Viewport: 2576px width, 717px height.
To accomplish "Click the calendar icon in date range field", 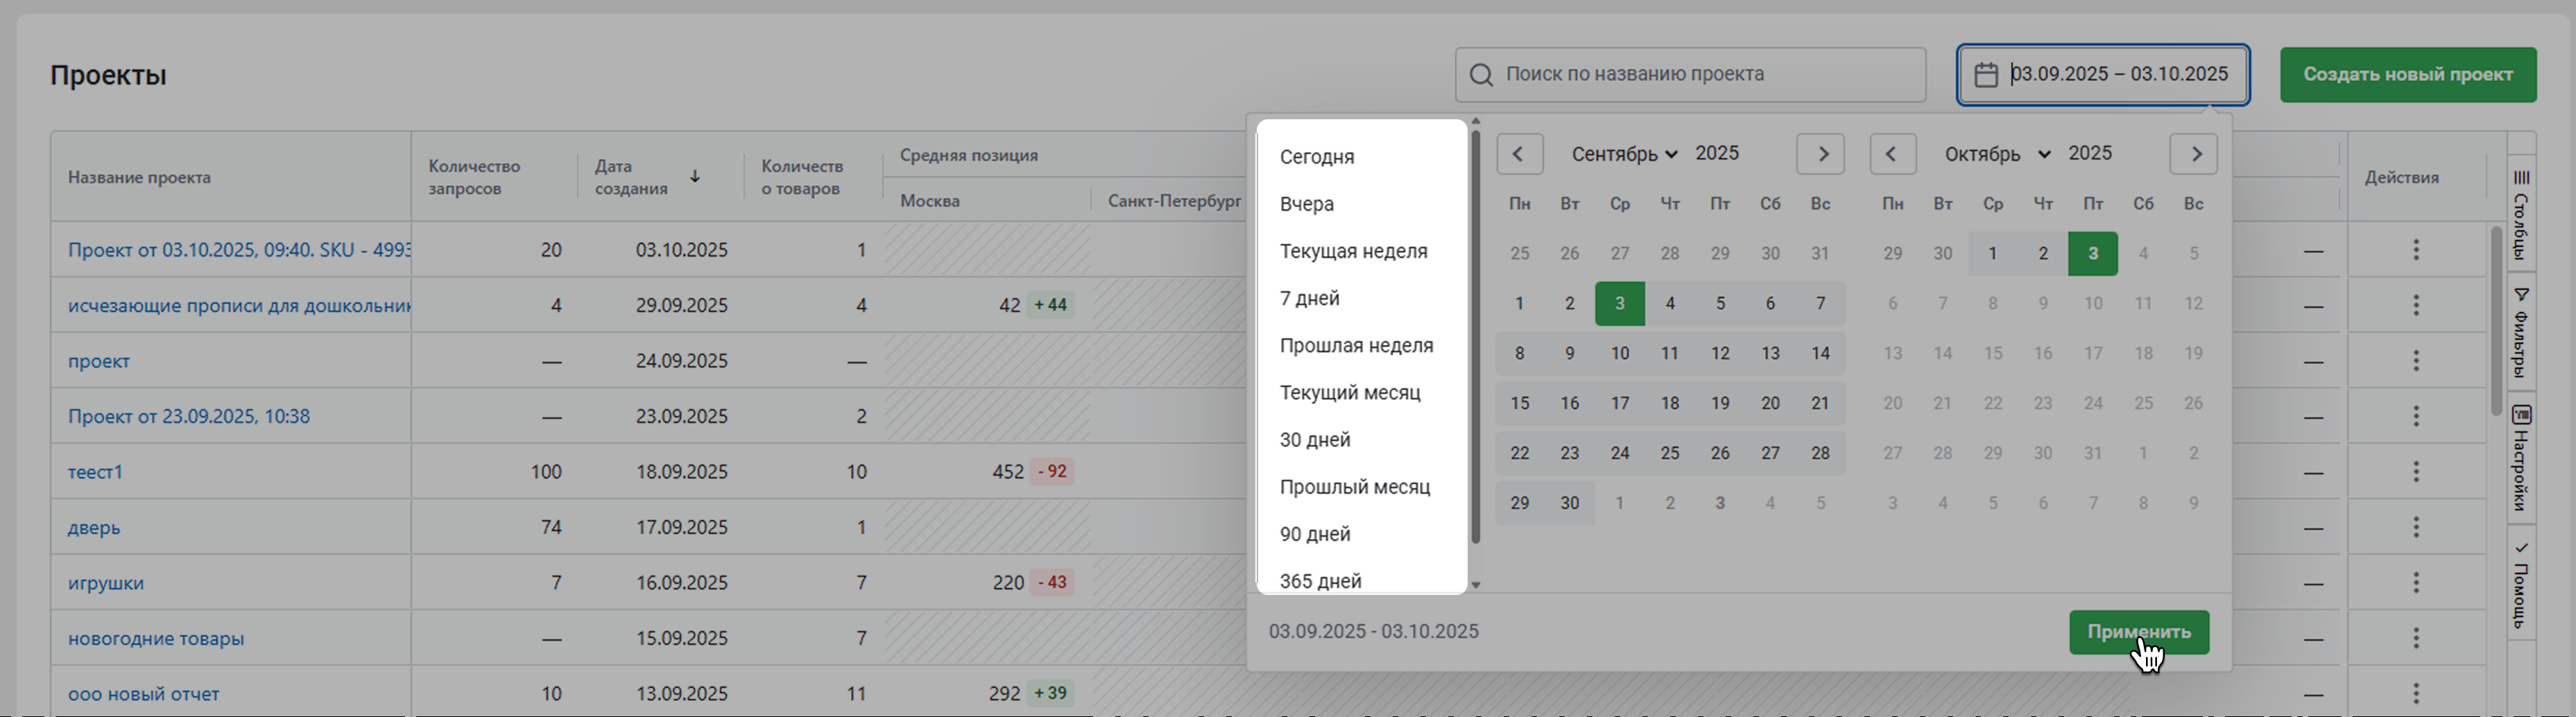I will [x=1986, y=75].
